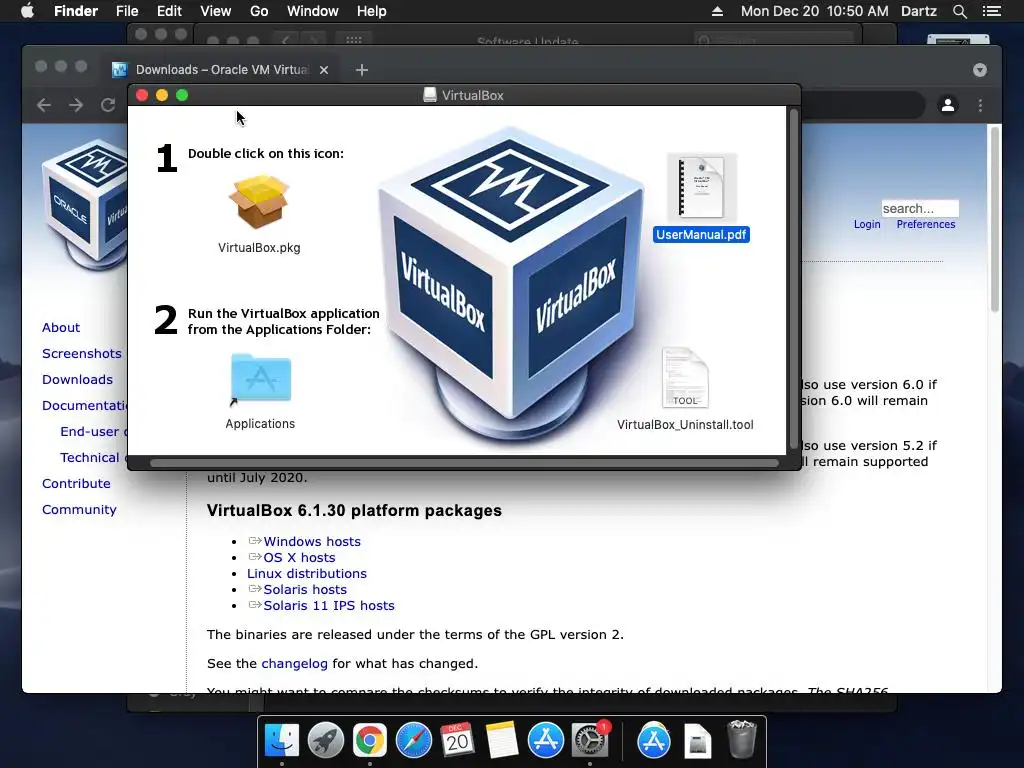Open the Go menu
Viewport: 1024px width, 768px height.
pyautogui.click(x=259, y=11)
